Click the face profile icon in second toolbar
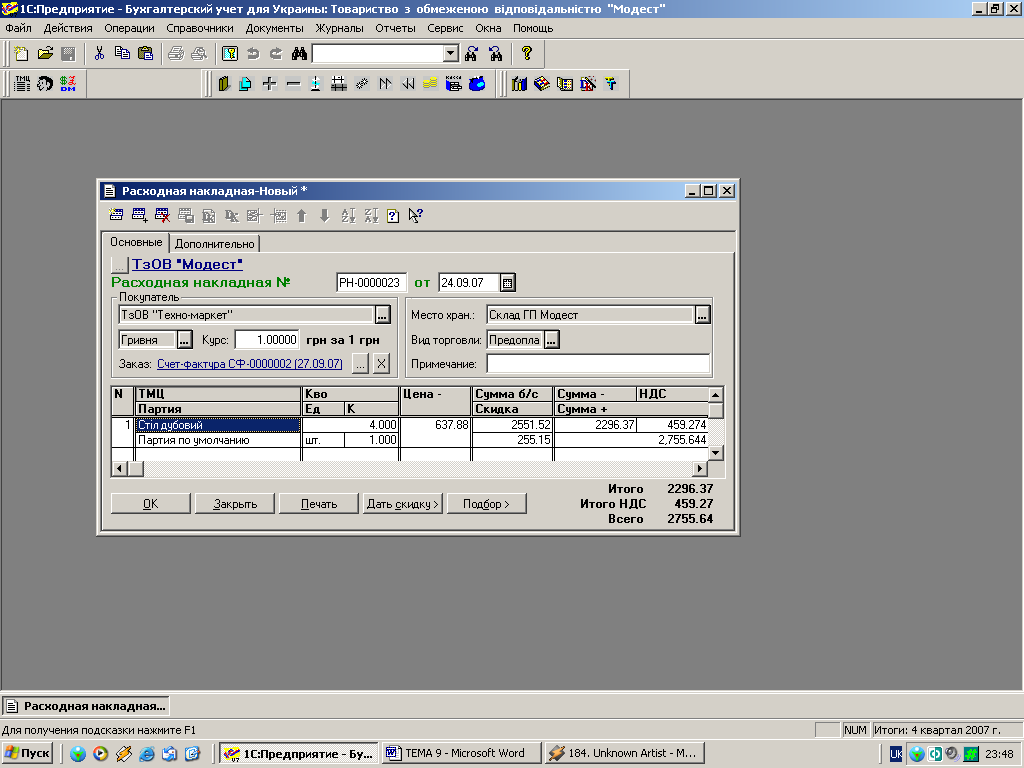Viewport: 1024px width, 768px height. pyautogui.click(x=44, y=84)
